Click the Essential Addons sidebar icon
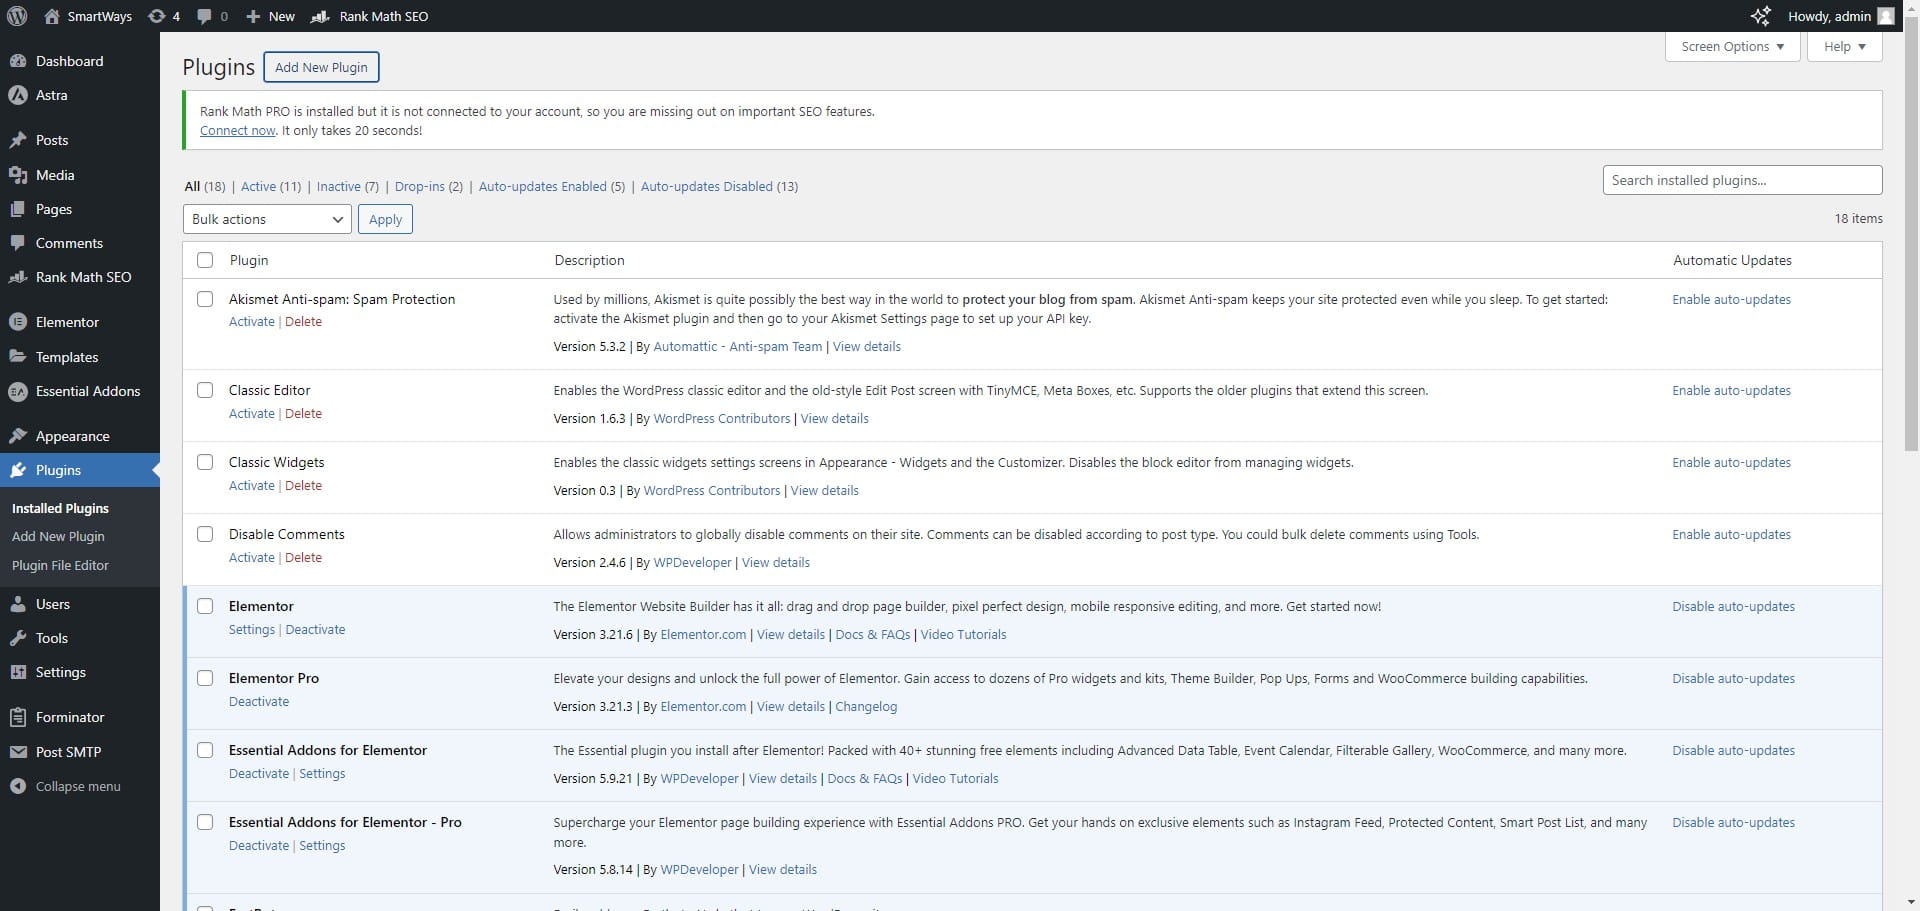Image resolution: width=1920 pixels, height=911 pixels. click(18, 391)
